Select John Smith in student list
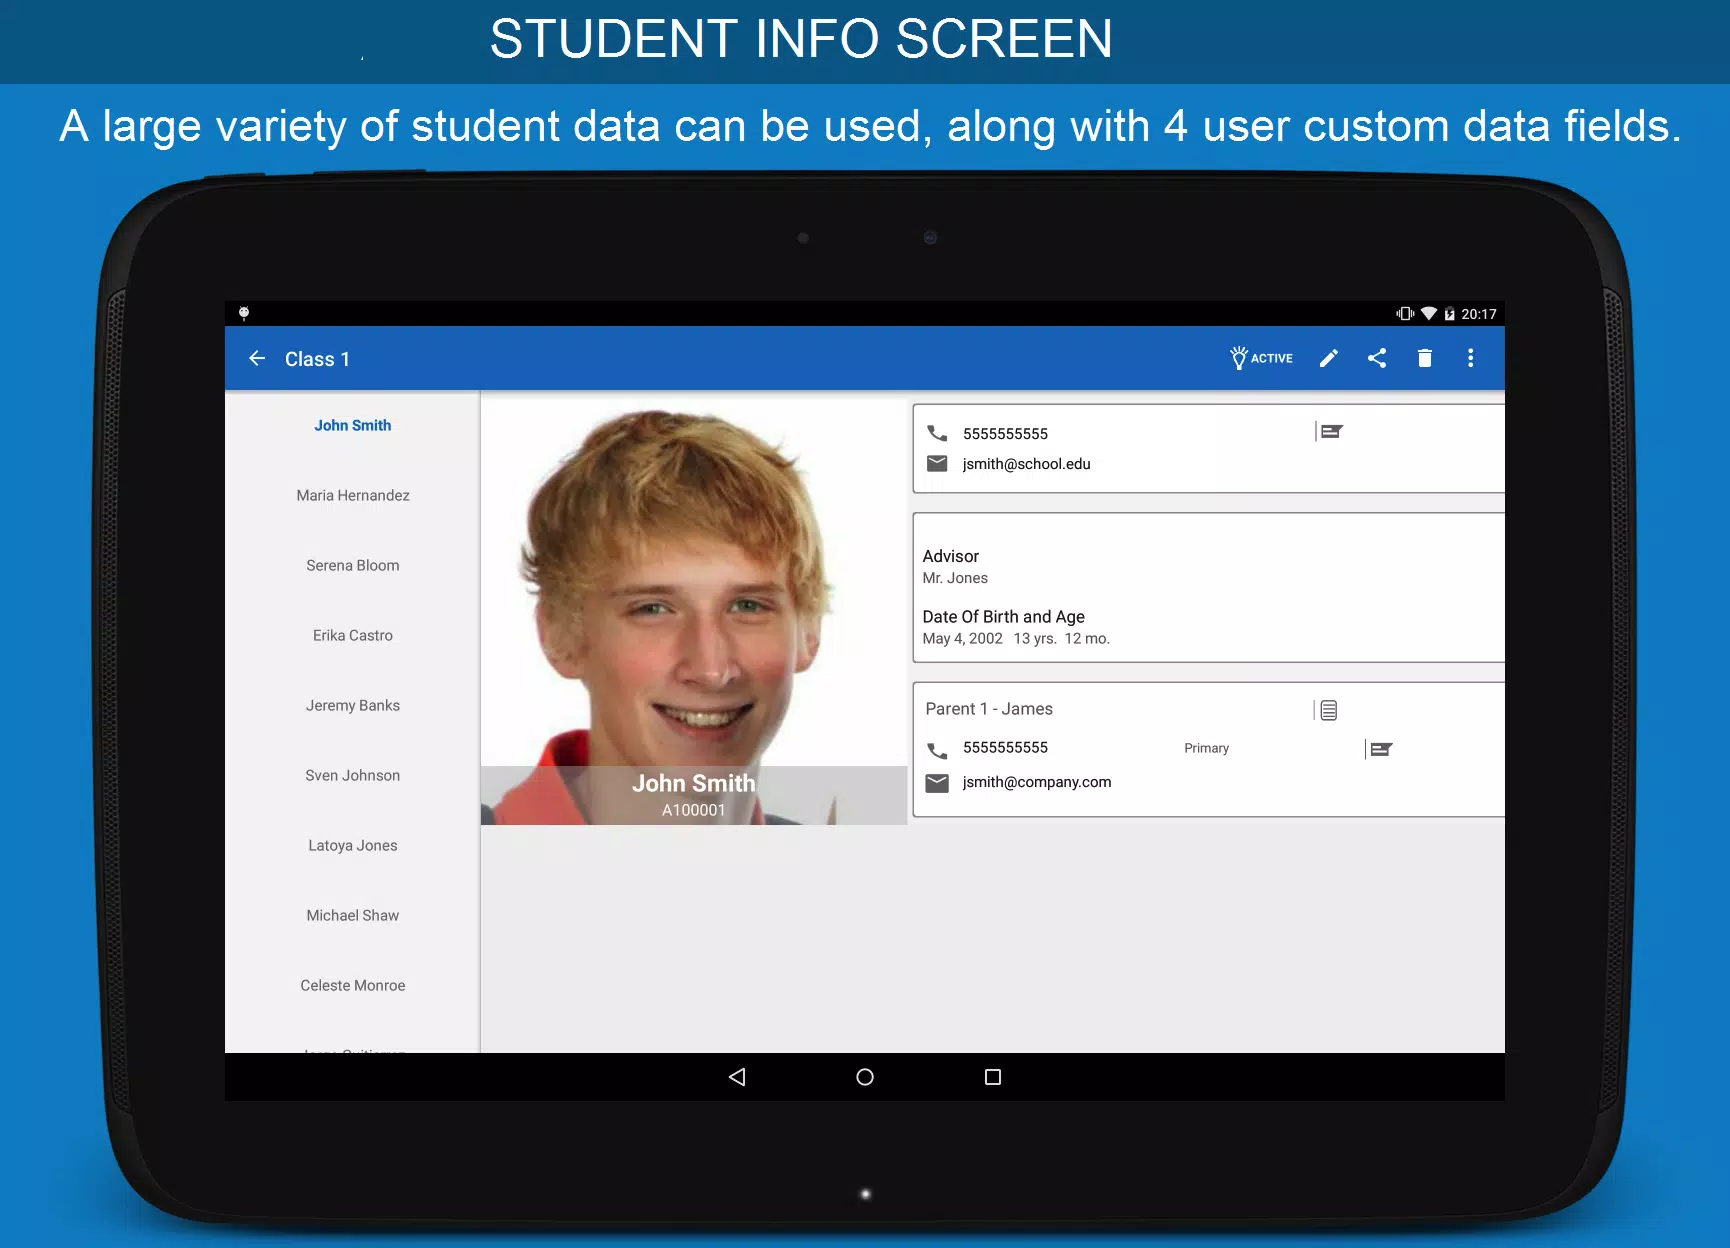This screenshot has height=1248, width=1730. (352, 425)
